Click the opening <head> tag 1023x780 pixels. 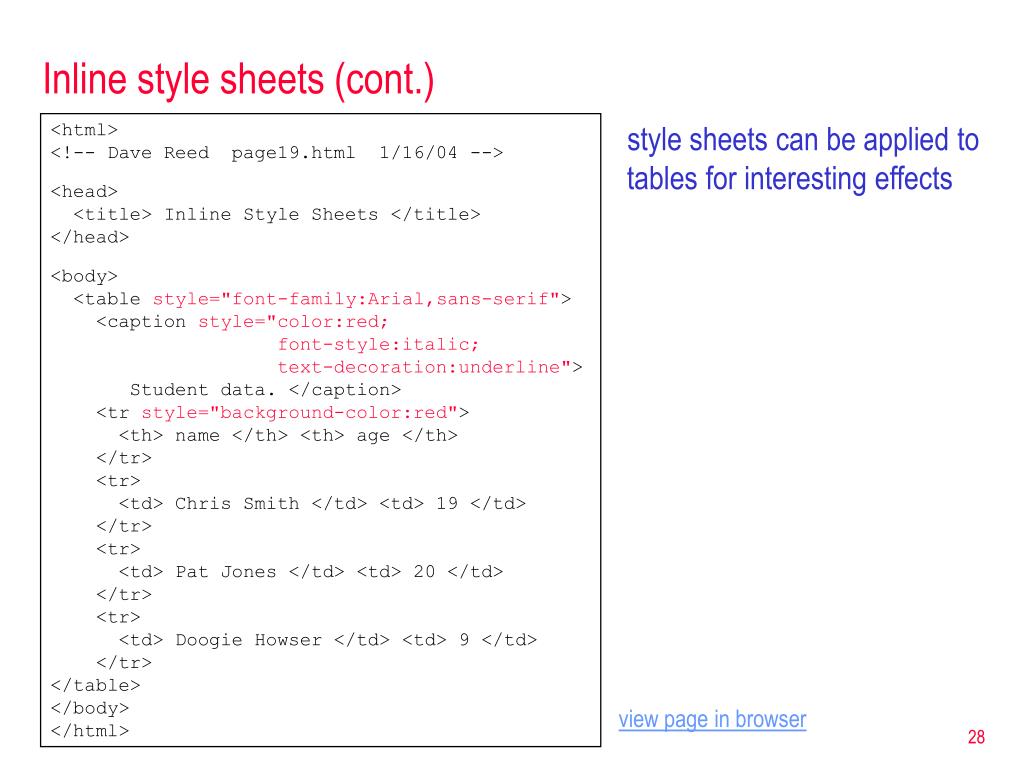point(84,192)
